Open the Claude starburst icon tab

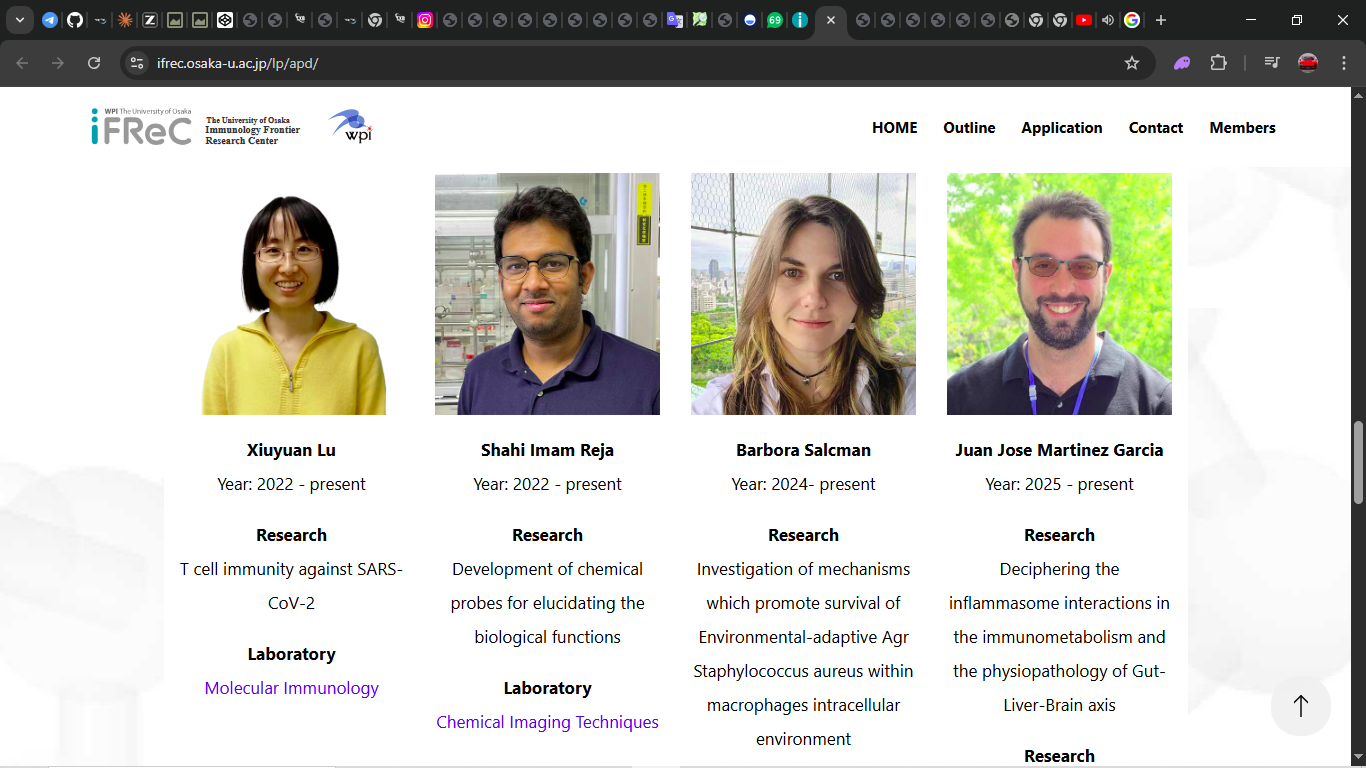point(125,20)
